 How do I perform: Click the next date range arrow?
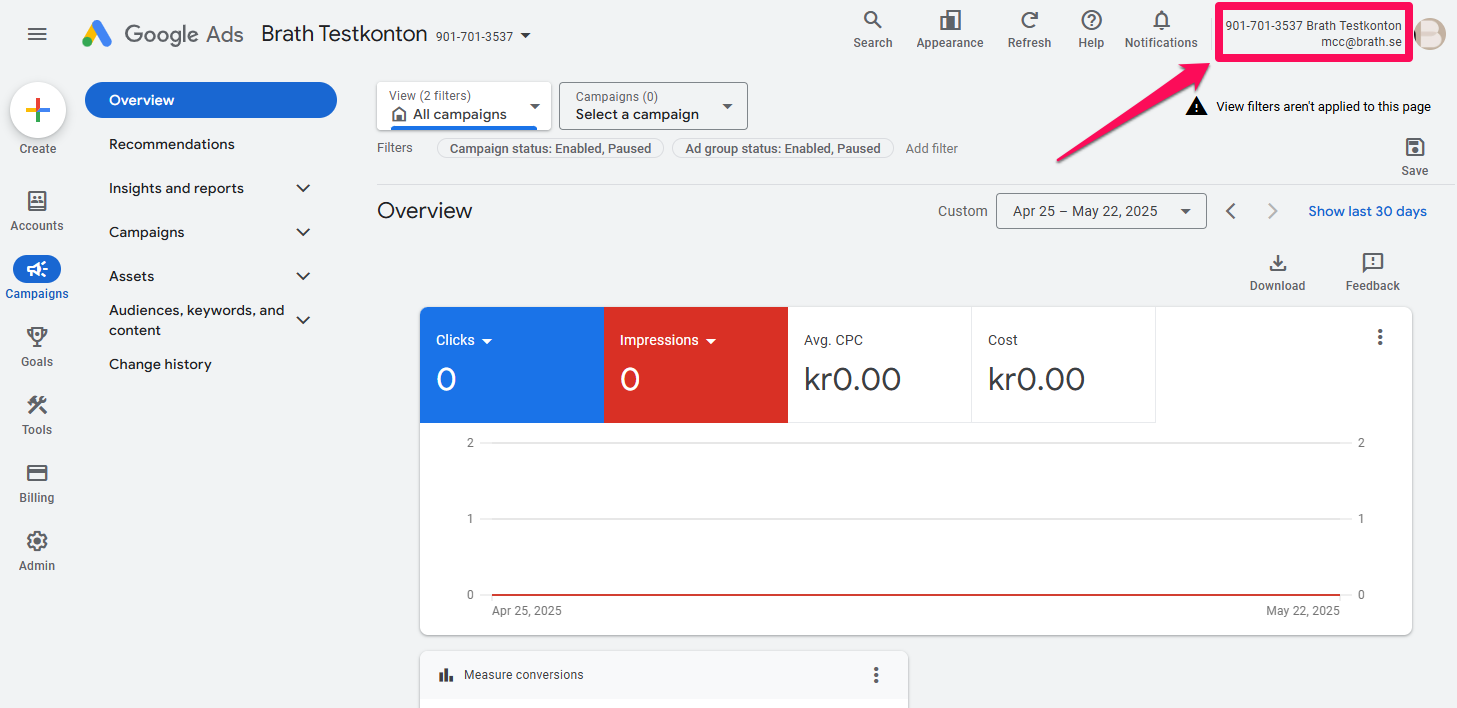1272,211
